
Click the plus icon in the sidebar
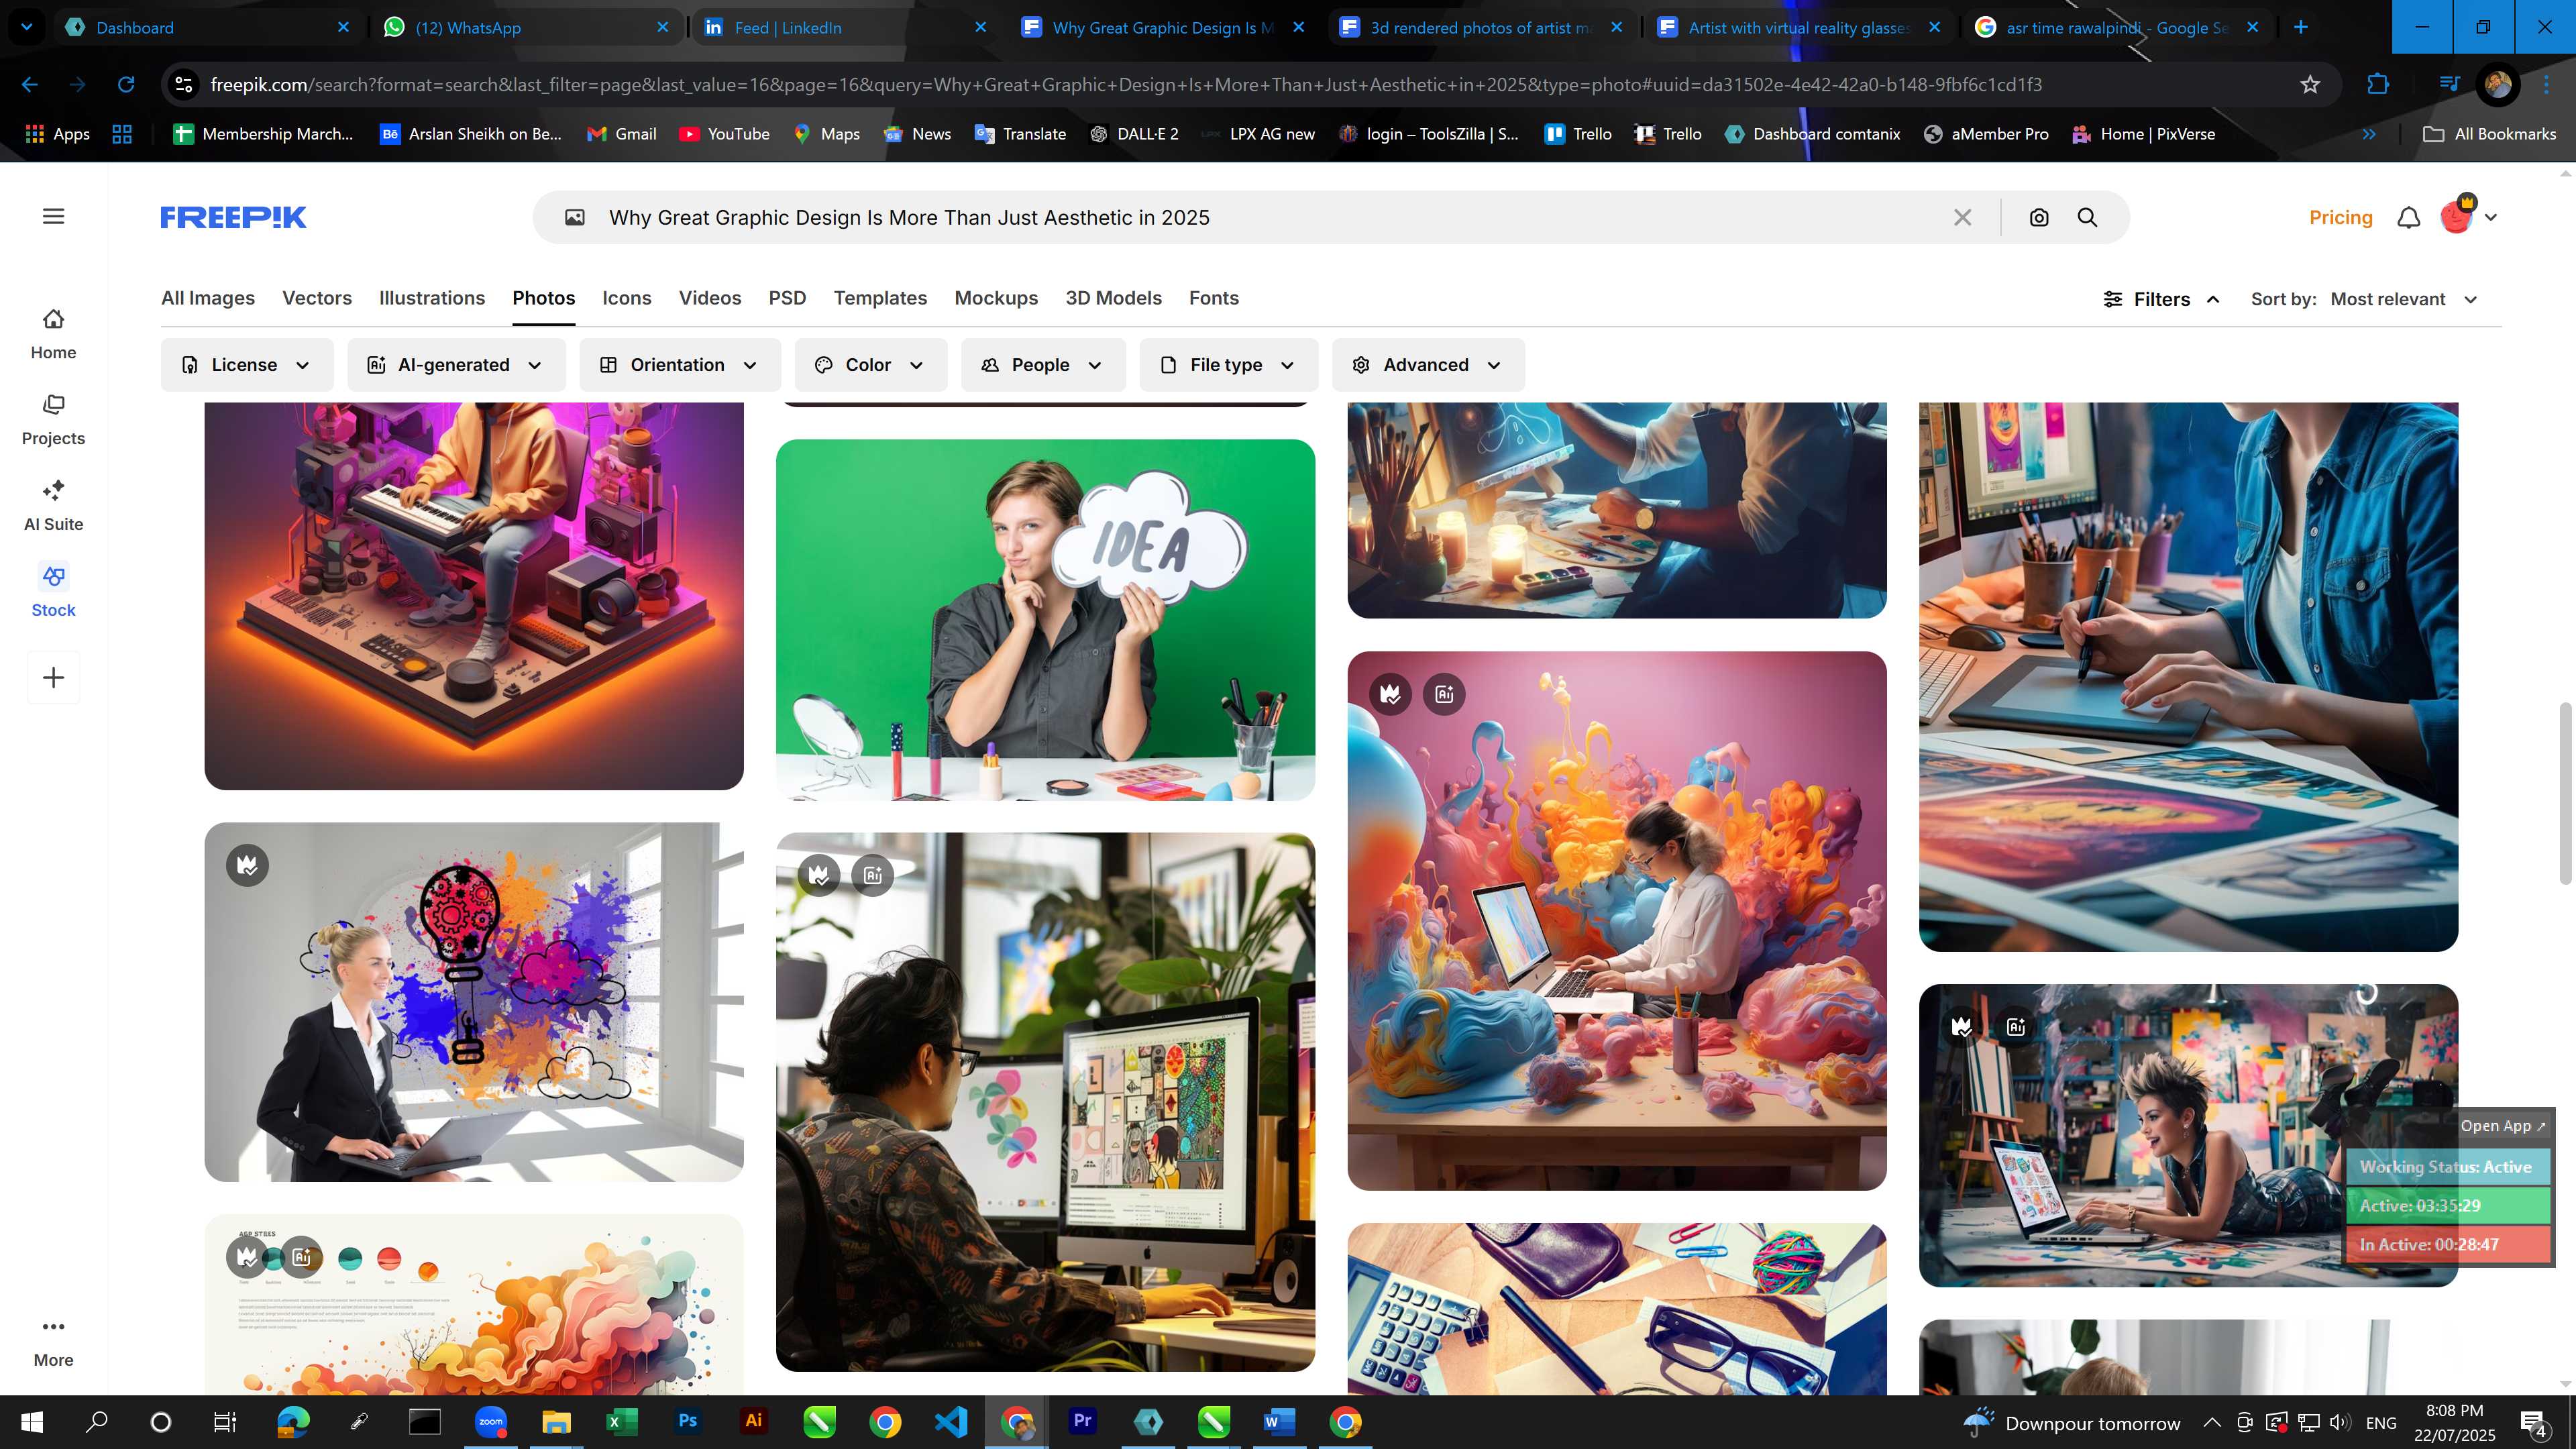click(54, 677)
